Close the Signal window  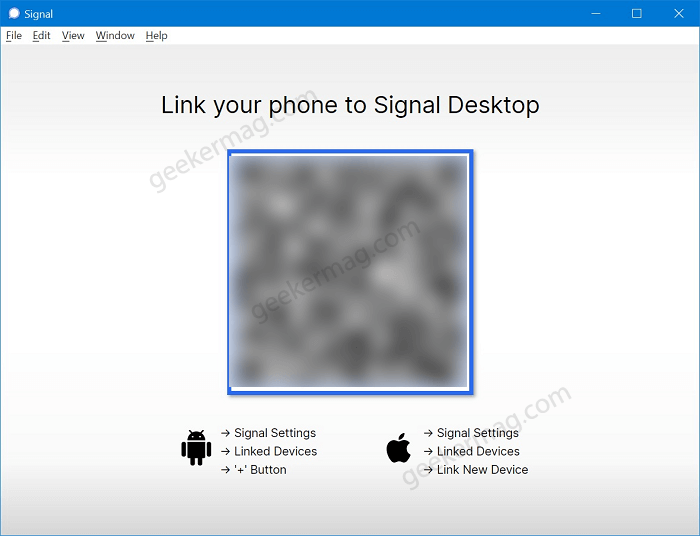pyautogui.click(x=679, y=13)
